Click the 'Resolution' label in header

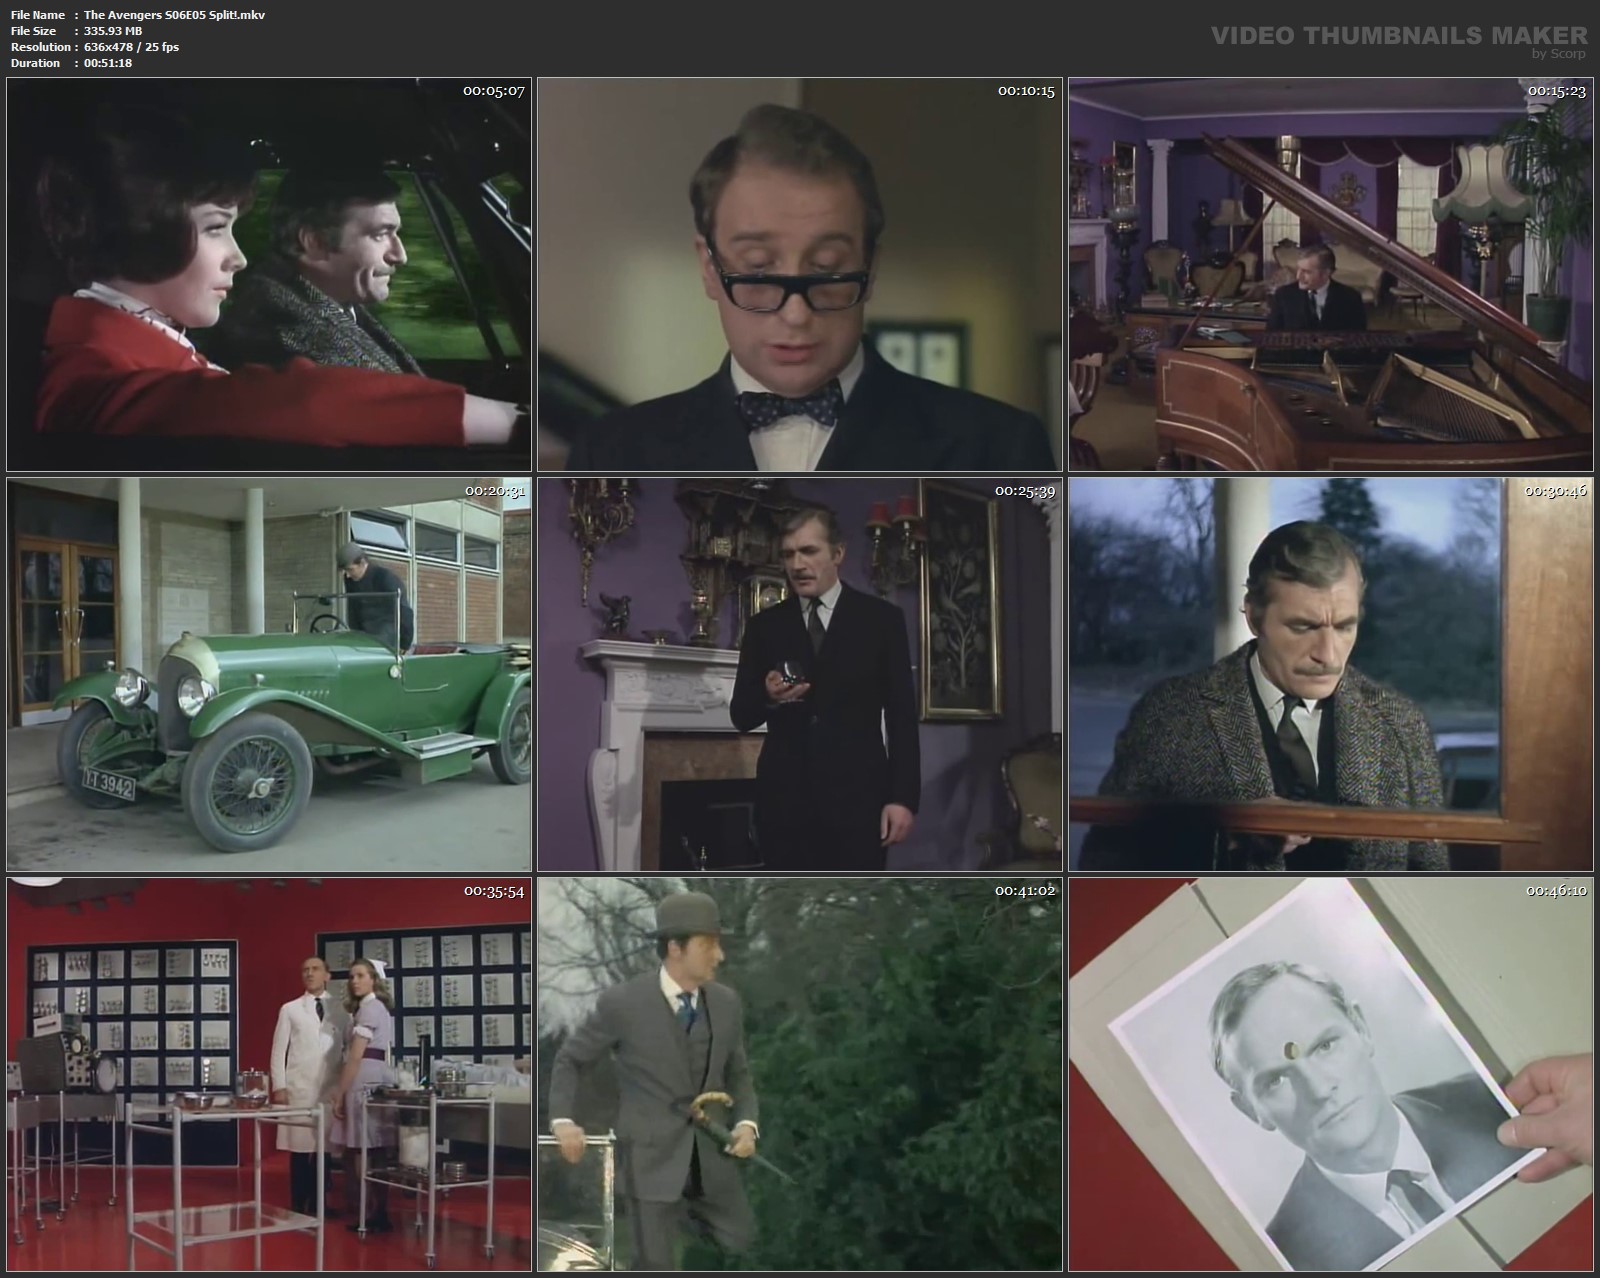tap(40, 47)
